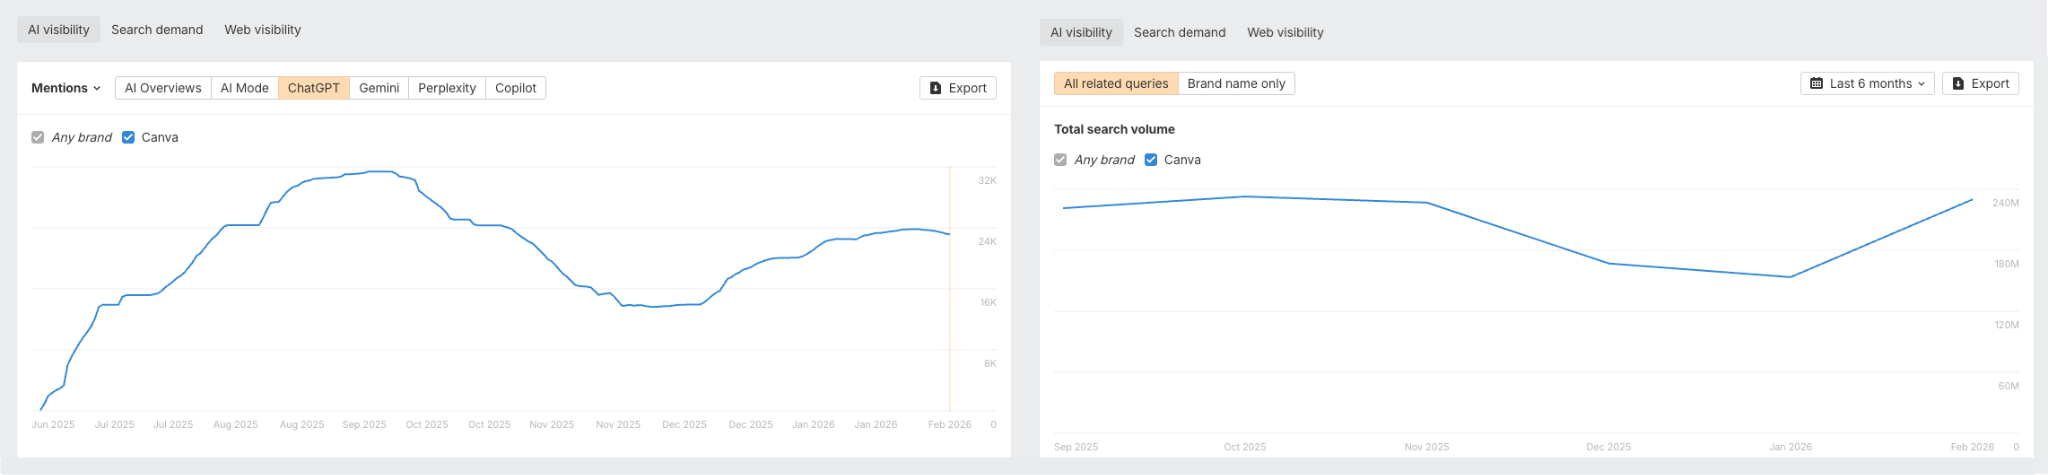
Task: Switch the platform to Gemini
Action: 379,88
